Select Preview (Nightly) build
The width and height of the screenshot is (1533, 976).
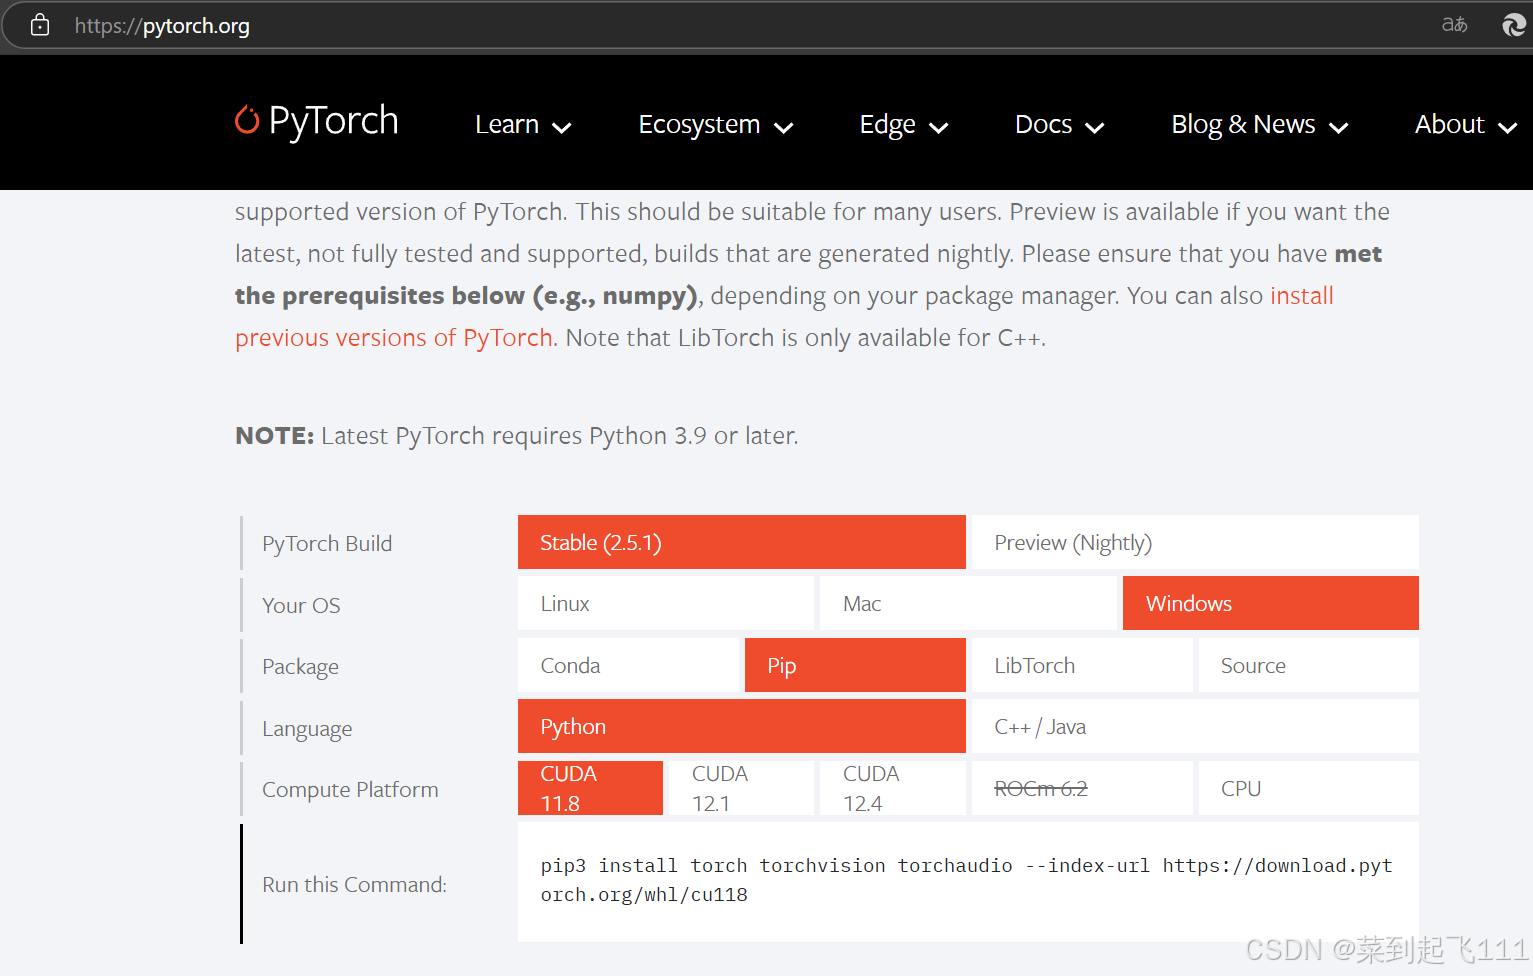(1195, 542)
